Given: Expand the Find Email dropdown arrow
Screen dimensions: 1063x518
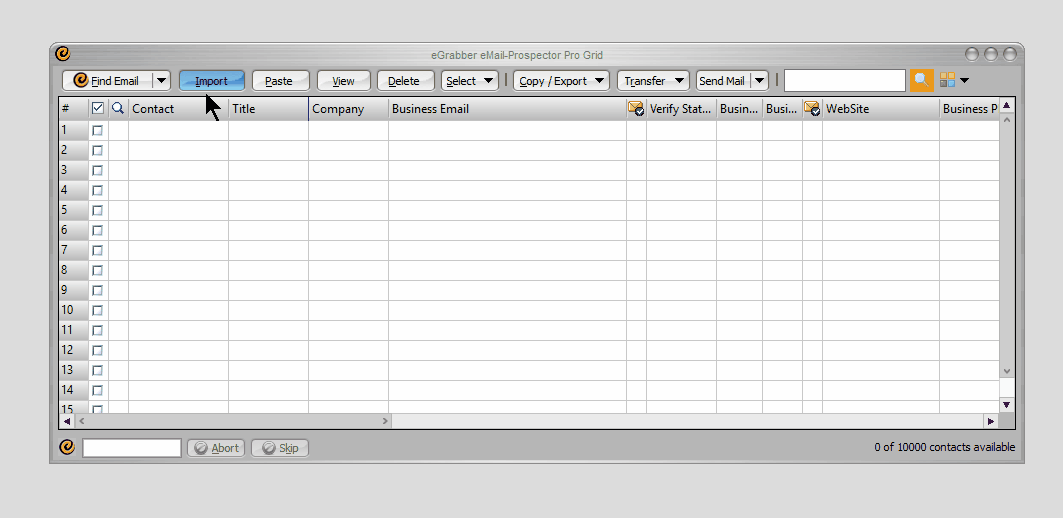Looking at the screenshot, I should pos(162,81).
